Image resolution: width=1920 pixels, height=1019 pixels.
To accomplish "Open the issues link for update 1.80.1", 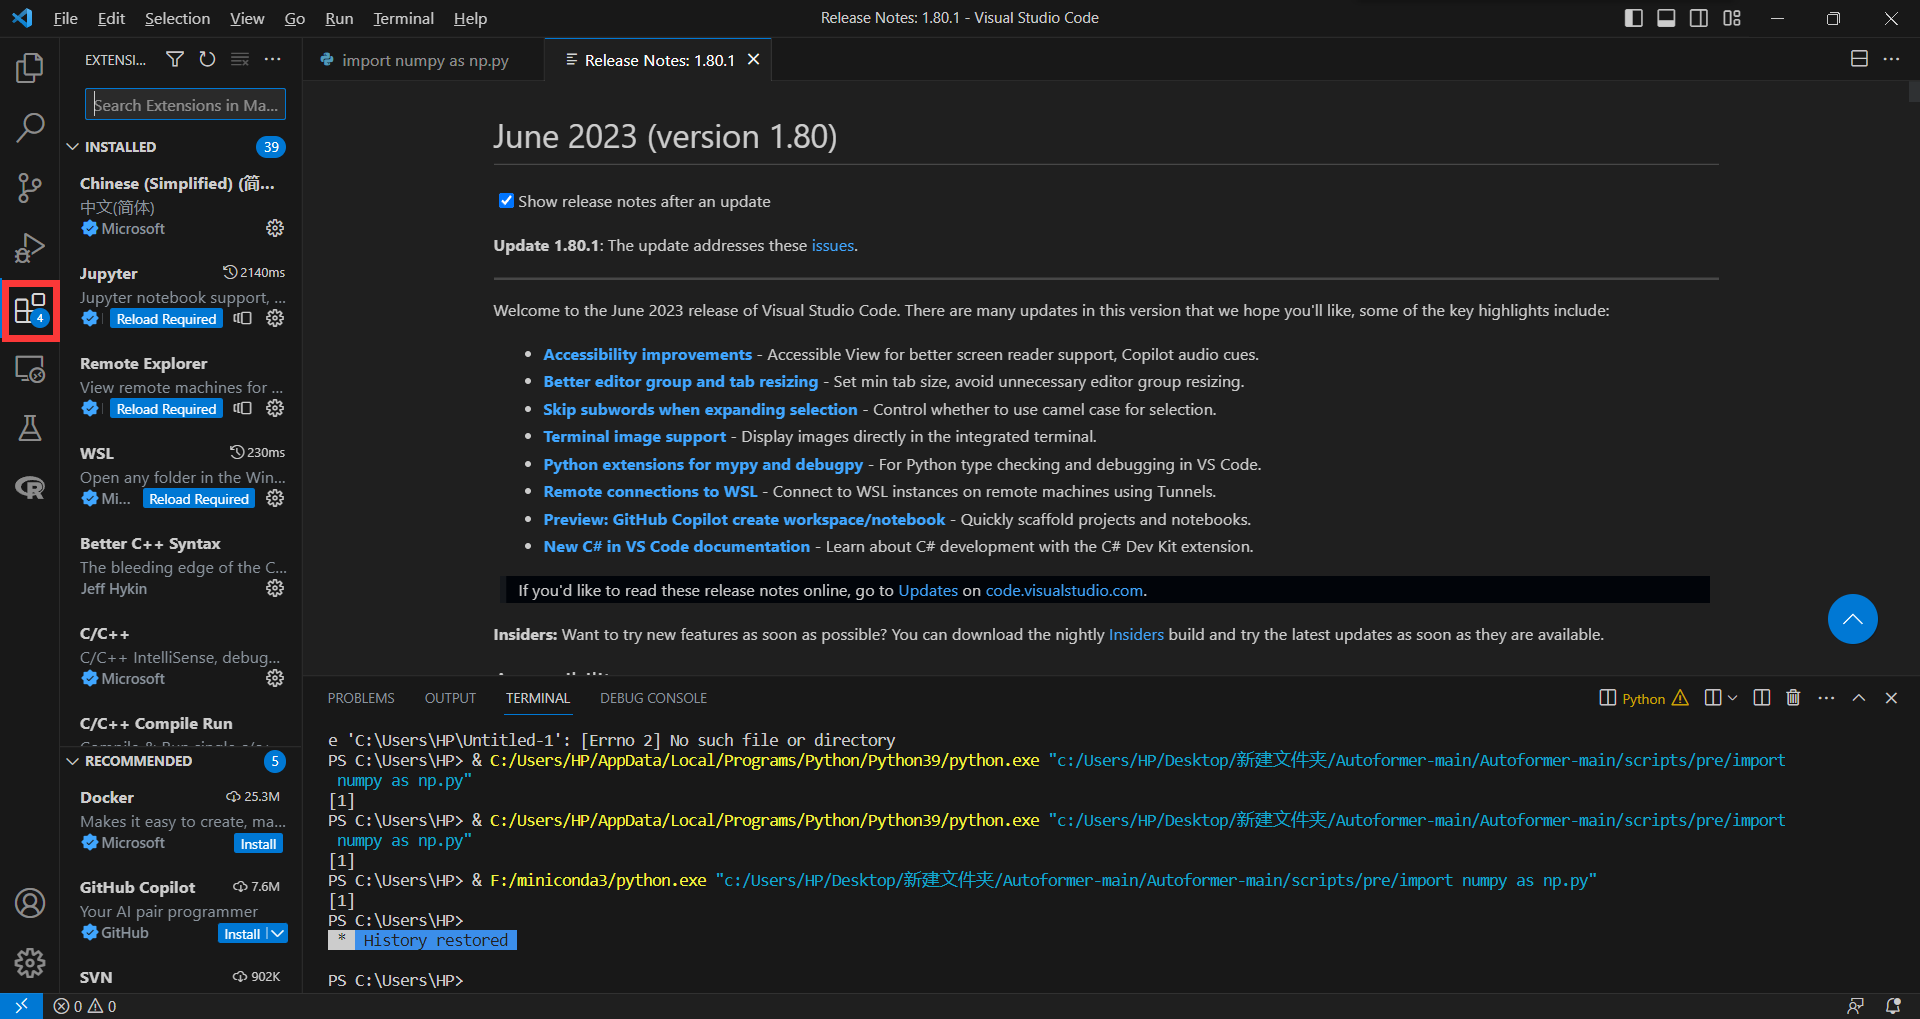I will 832,246.
